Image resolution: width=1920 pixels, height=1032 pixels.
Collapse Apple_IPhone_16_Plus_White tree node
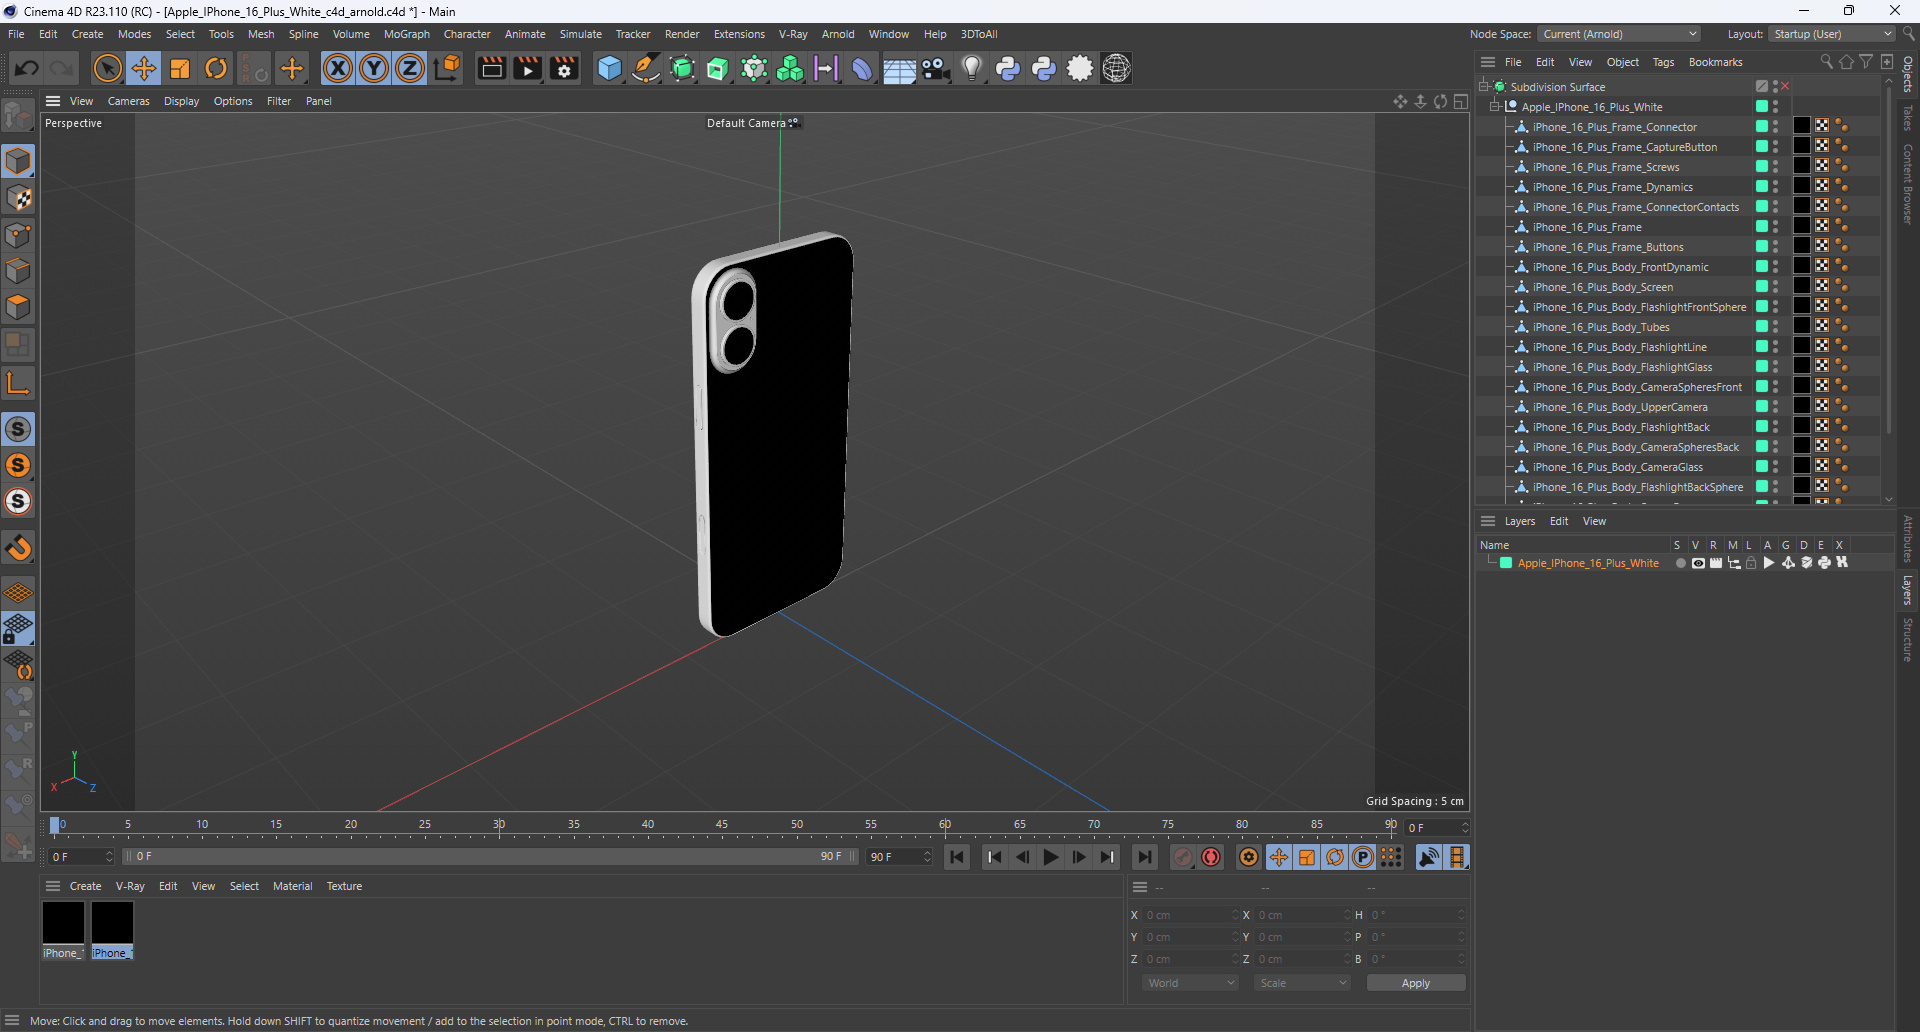click(x=1496, y=107)
